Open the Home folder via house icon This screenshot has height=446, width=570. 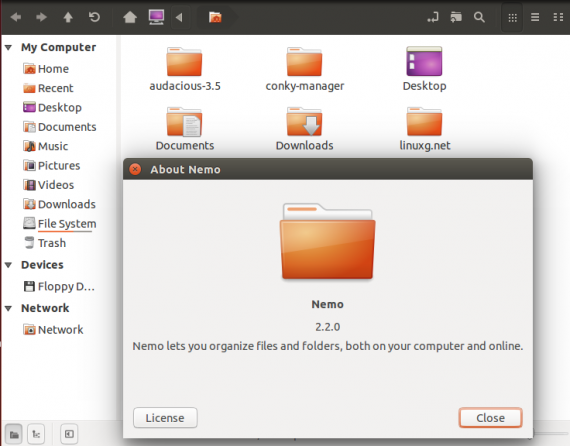(130, 17)
